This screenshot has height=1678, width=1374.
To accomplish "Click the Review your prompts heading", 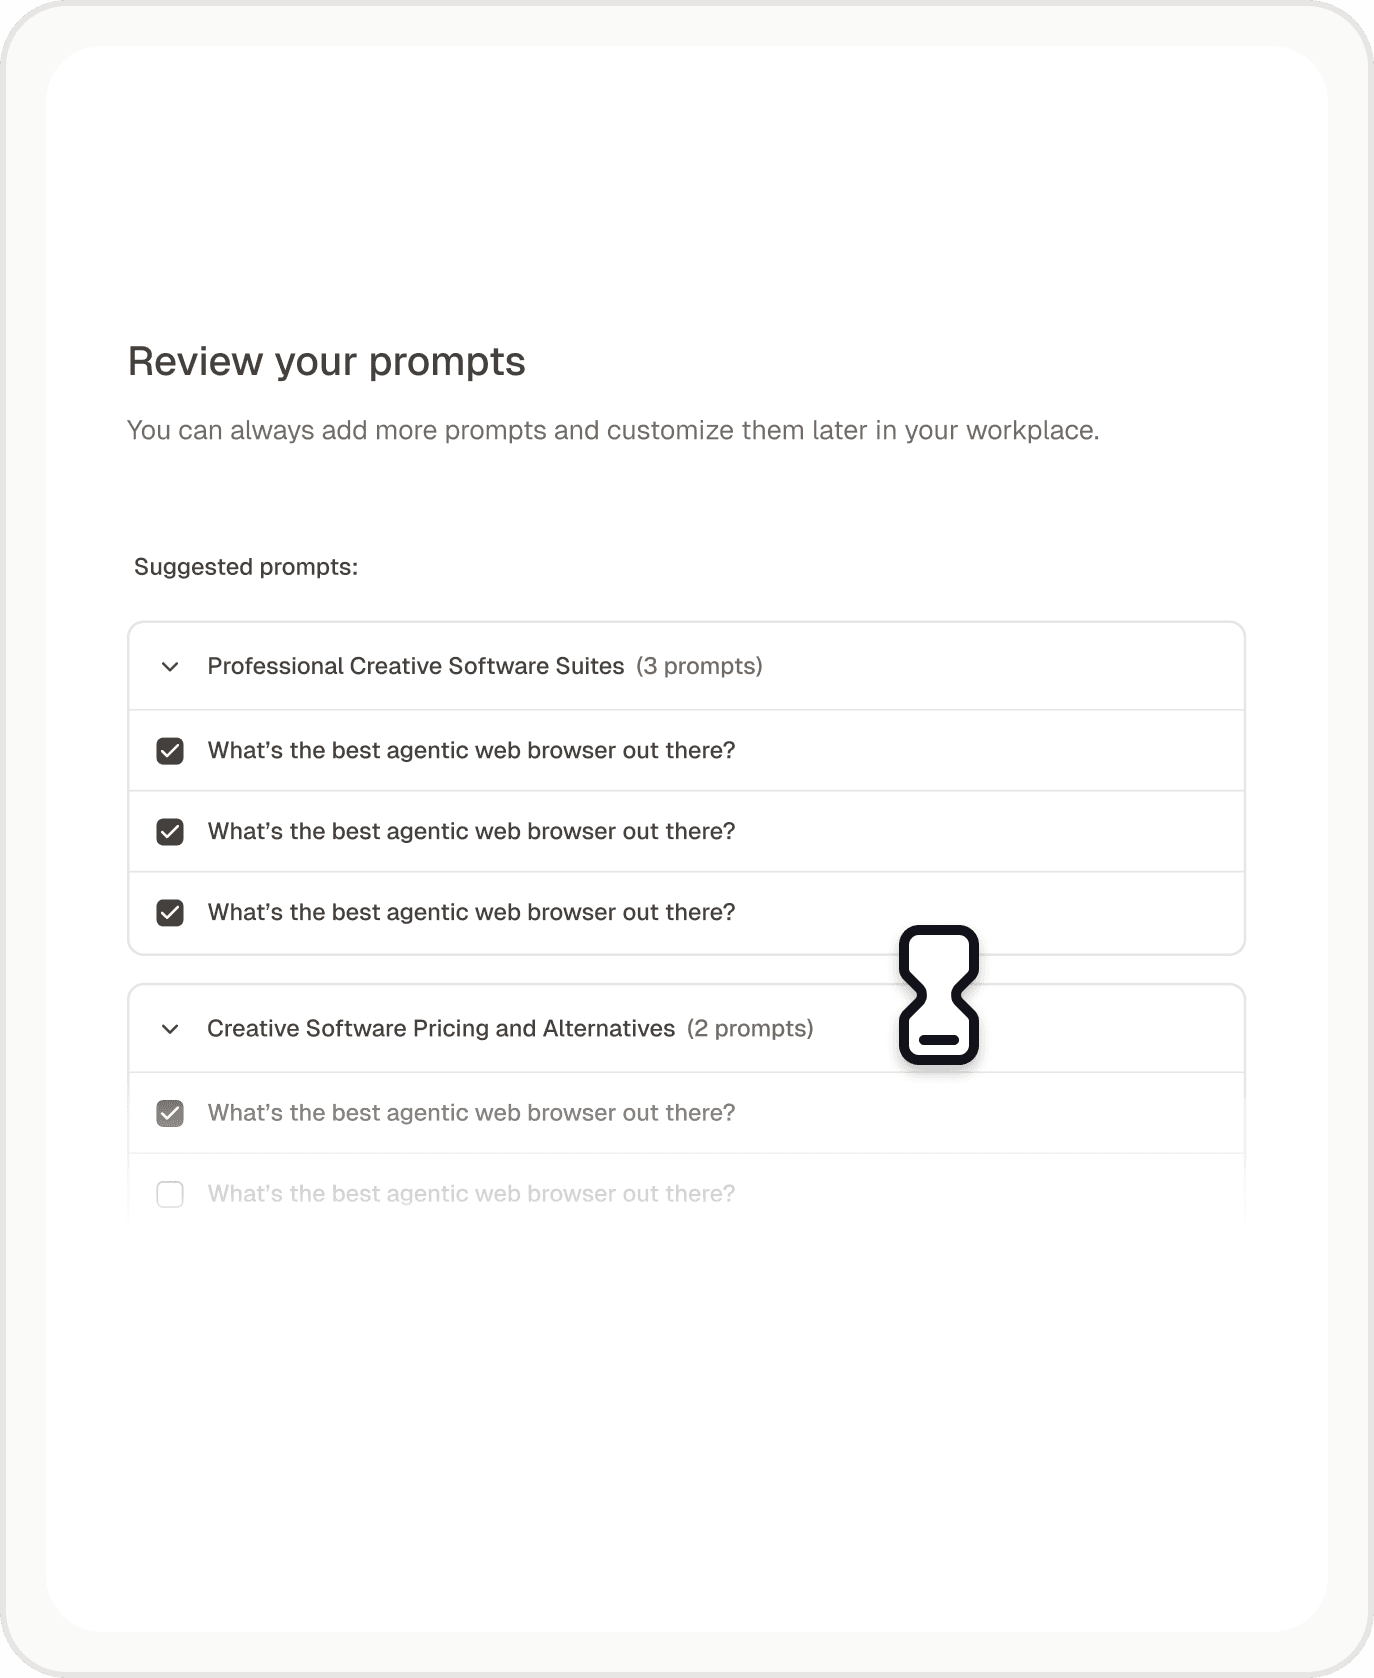I will 326,361.
